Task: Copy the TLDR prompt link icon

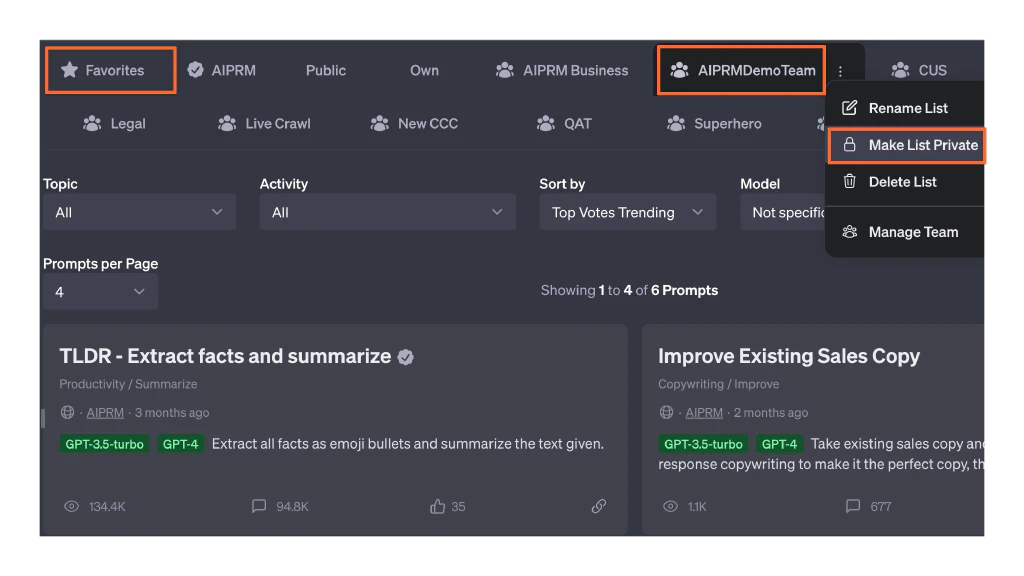Action: click(599, 506)
